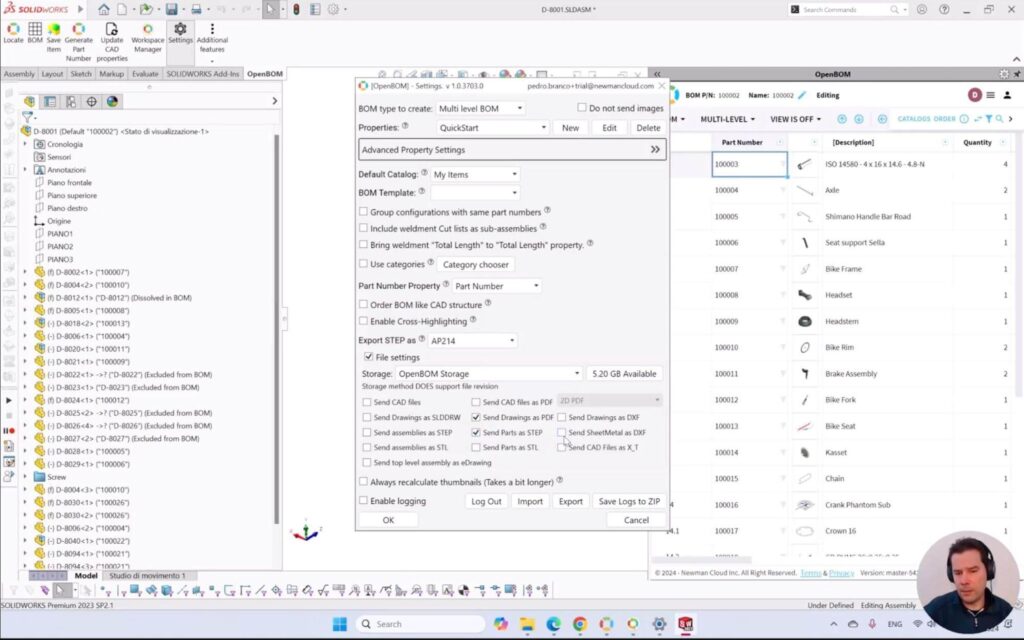Screen dimensions: 1024x640
Task: Open the ConfigurationManager tab icon
Action: pos(71,101)
